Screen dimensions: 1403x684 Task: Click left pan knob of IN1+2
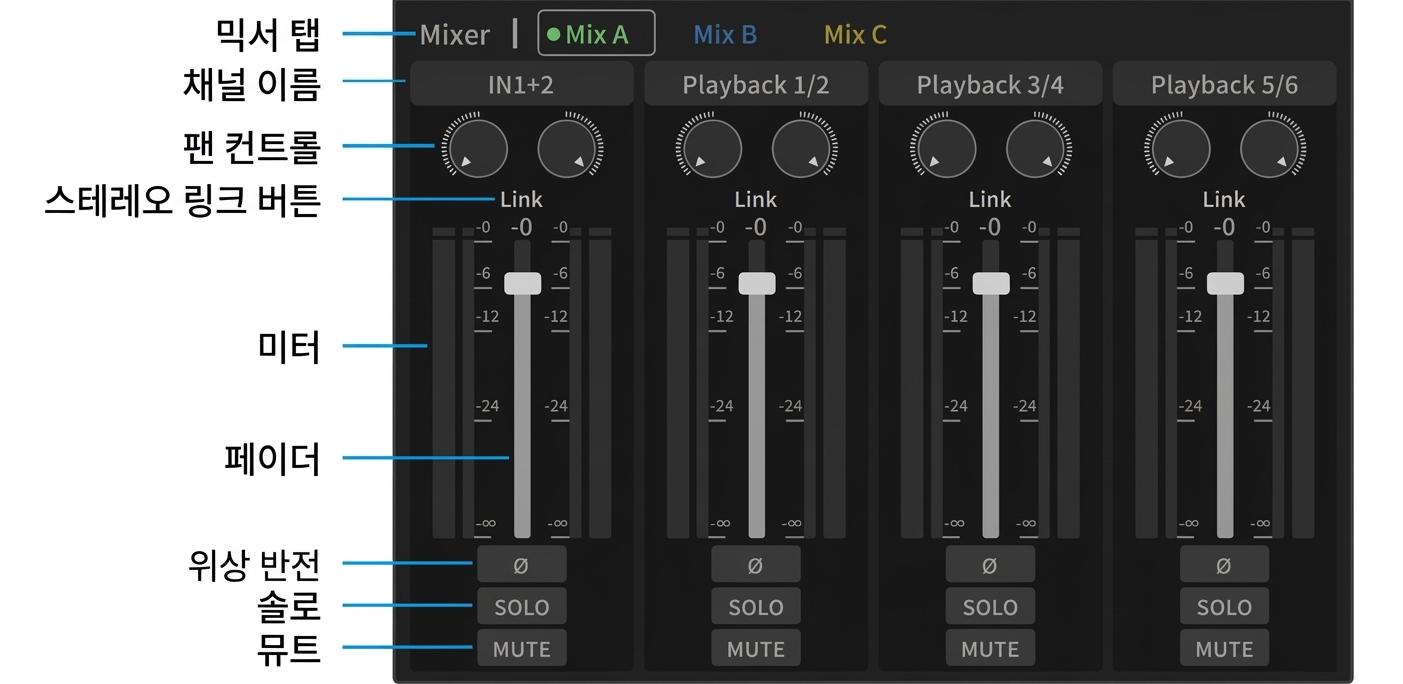474,149
